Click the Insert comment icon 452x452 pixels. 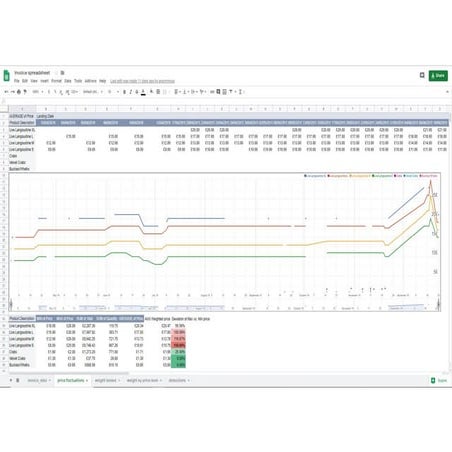click(x=218, y=92)
